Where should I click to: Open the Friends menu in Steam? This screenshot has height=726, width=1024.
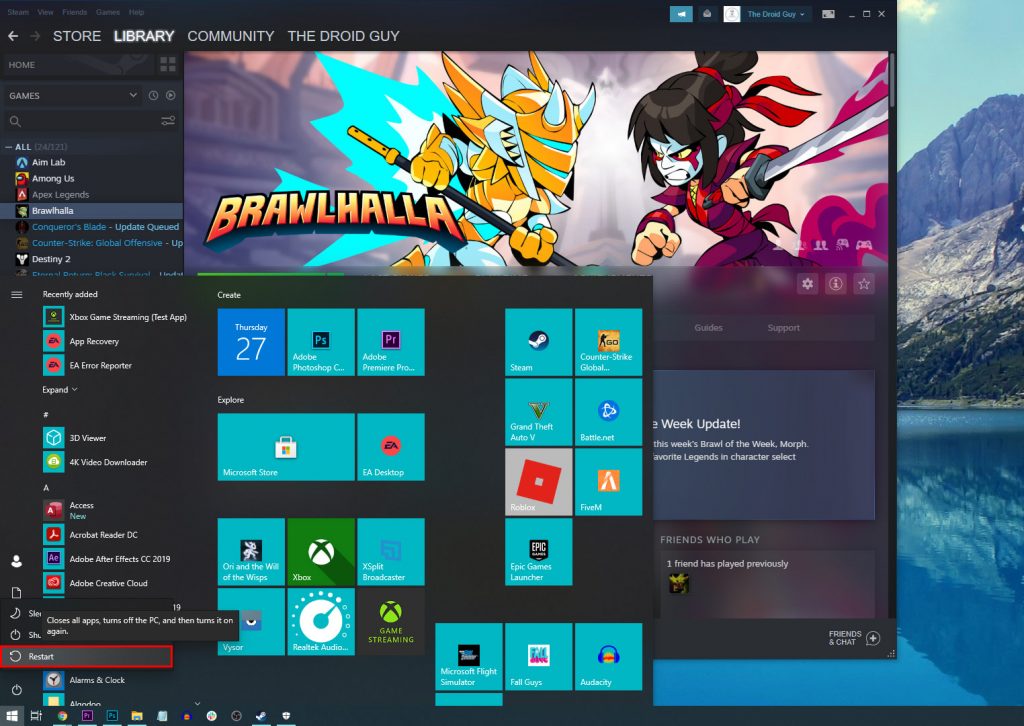point(74,12)
